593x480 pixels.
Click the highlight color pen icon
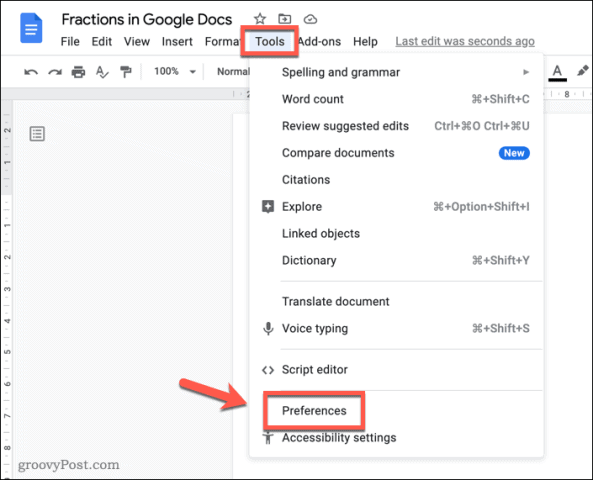point(582,71)
